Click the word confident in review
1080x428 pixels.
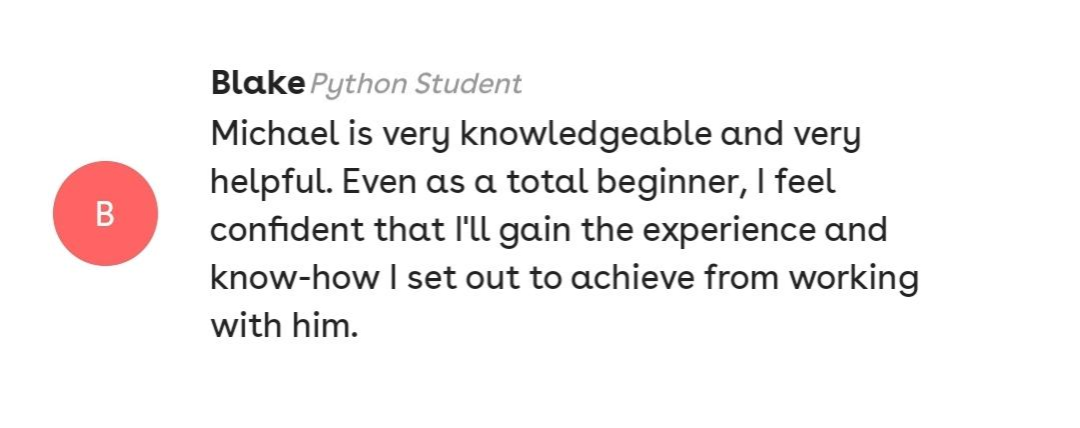click(286, 229)
